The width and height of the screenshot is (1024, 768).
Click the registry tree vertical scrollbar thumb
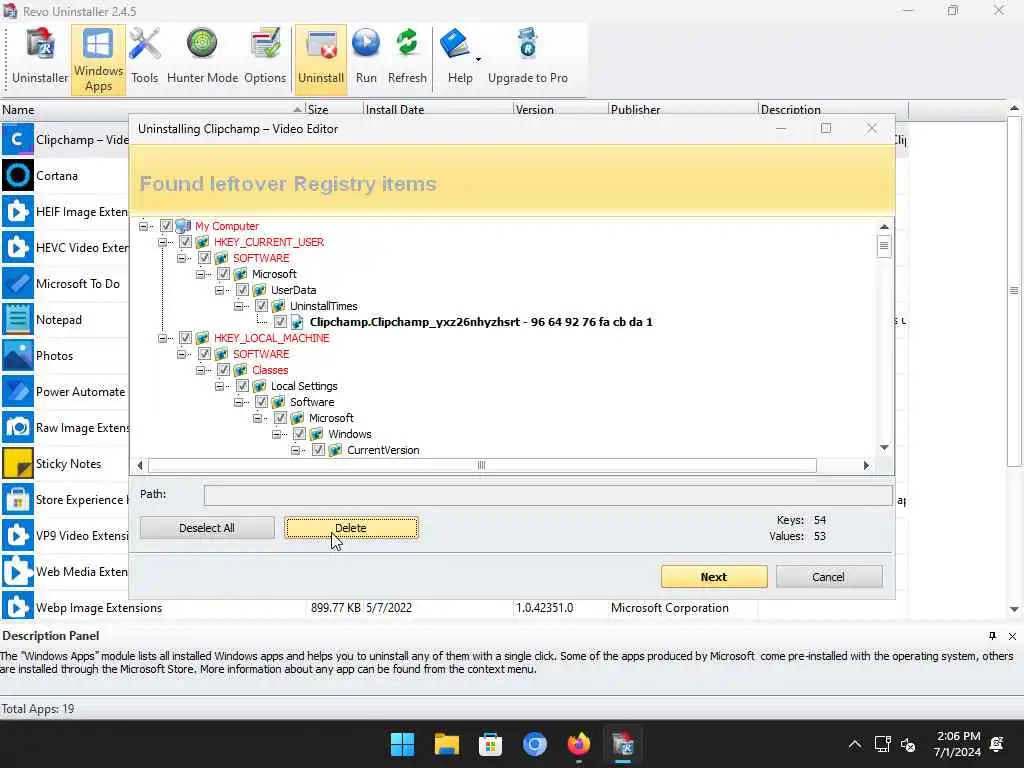pos(884,246)
